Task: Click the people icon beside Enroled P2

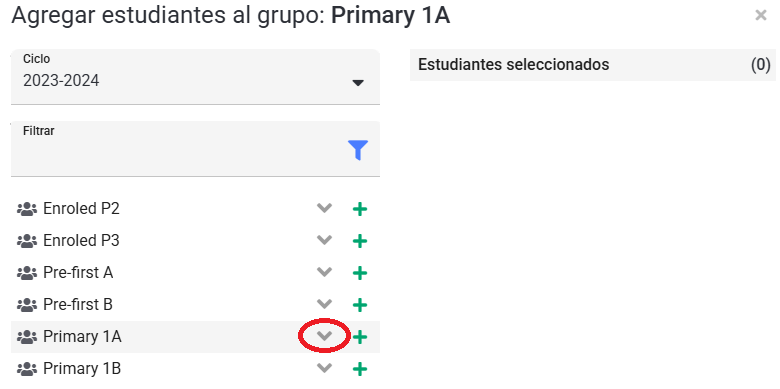Action: (27, 209)
